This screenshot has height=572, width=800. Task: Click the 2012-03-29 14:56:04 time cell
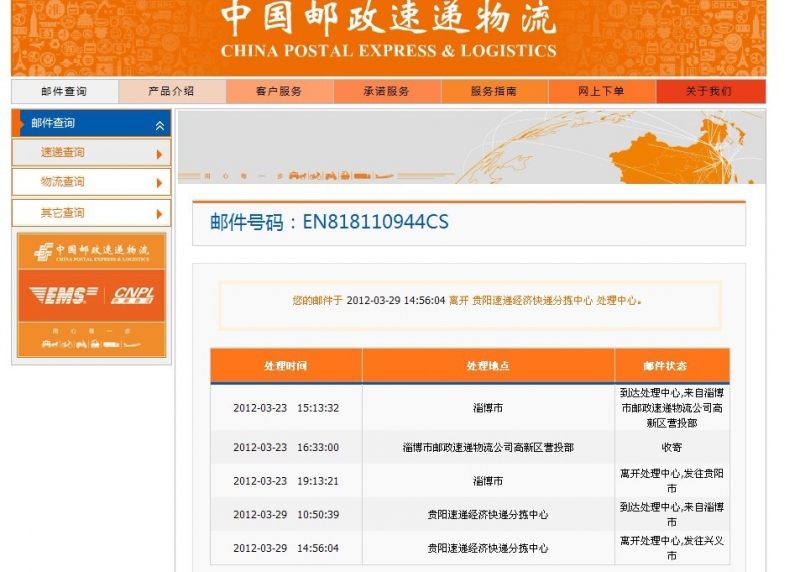[x=286, y=549]
